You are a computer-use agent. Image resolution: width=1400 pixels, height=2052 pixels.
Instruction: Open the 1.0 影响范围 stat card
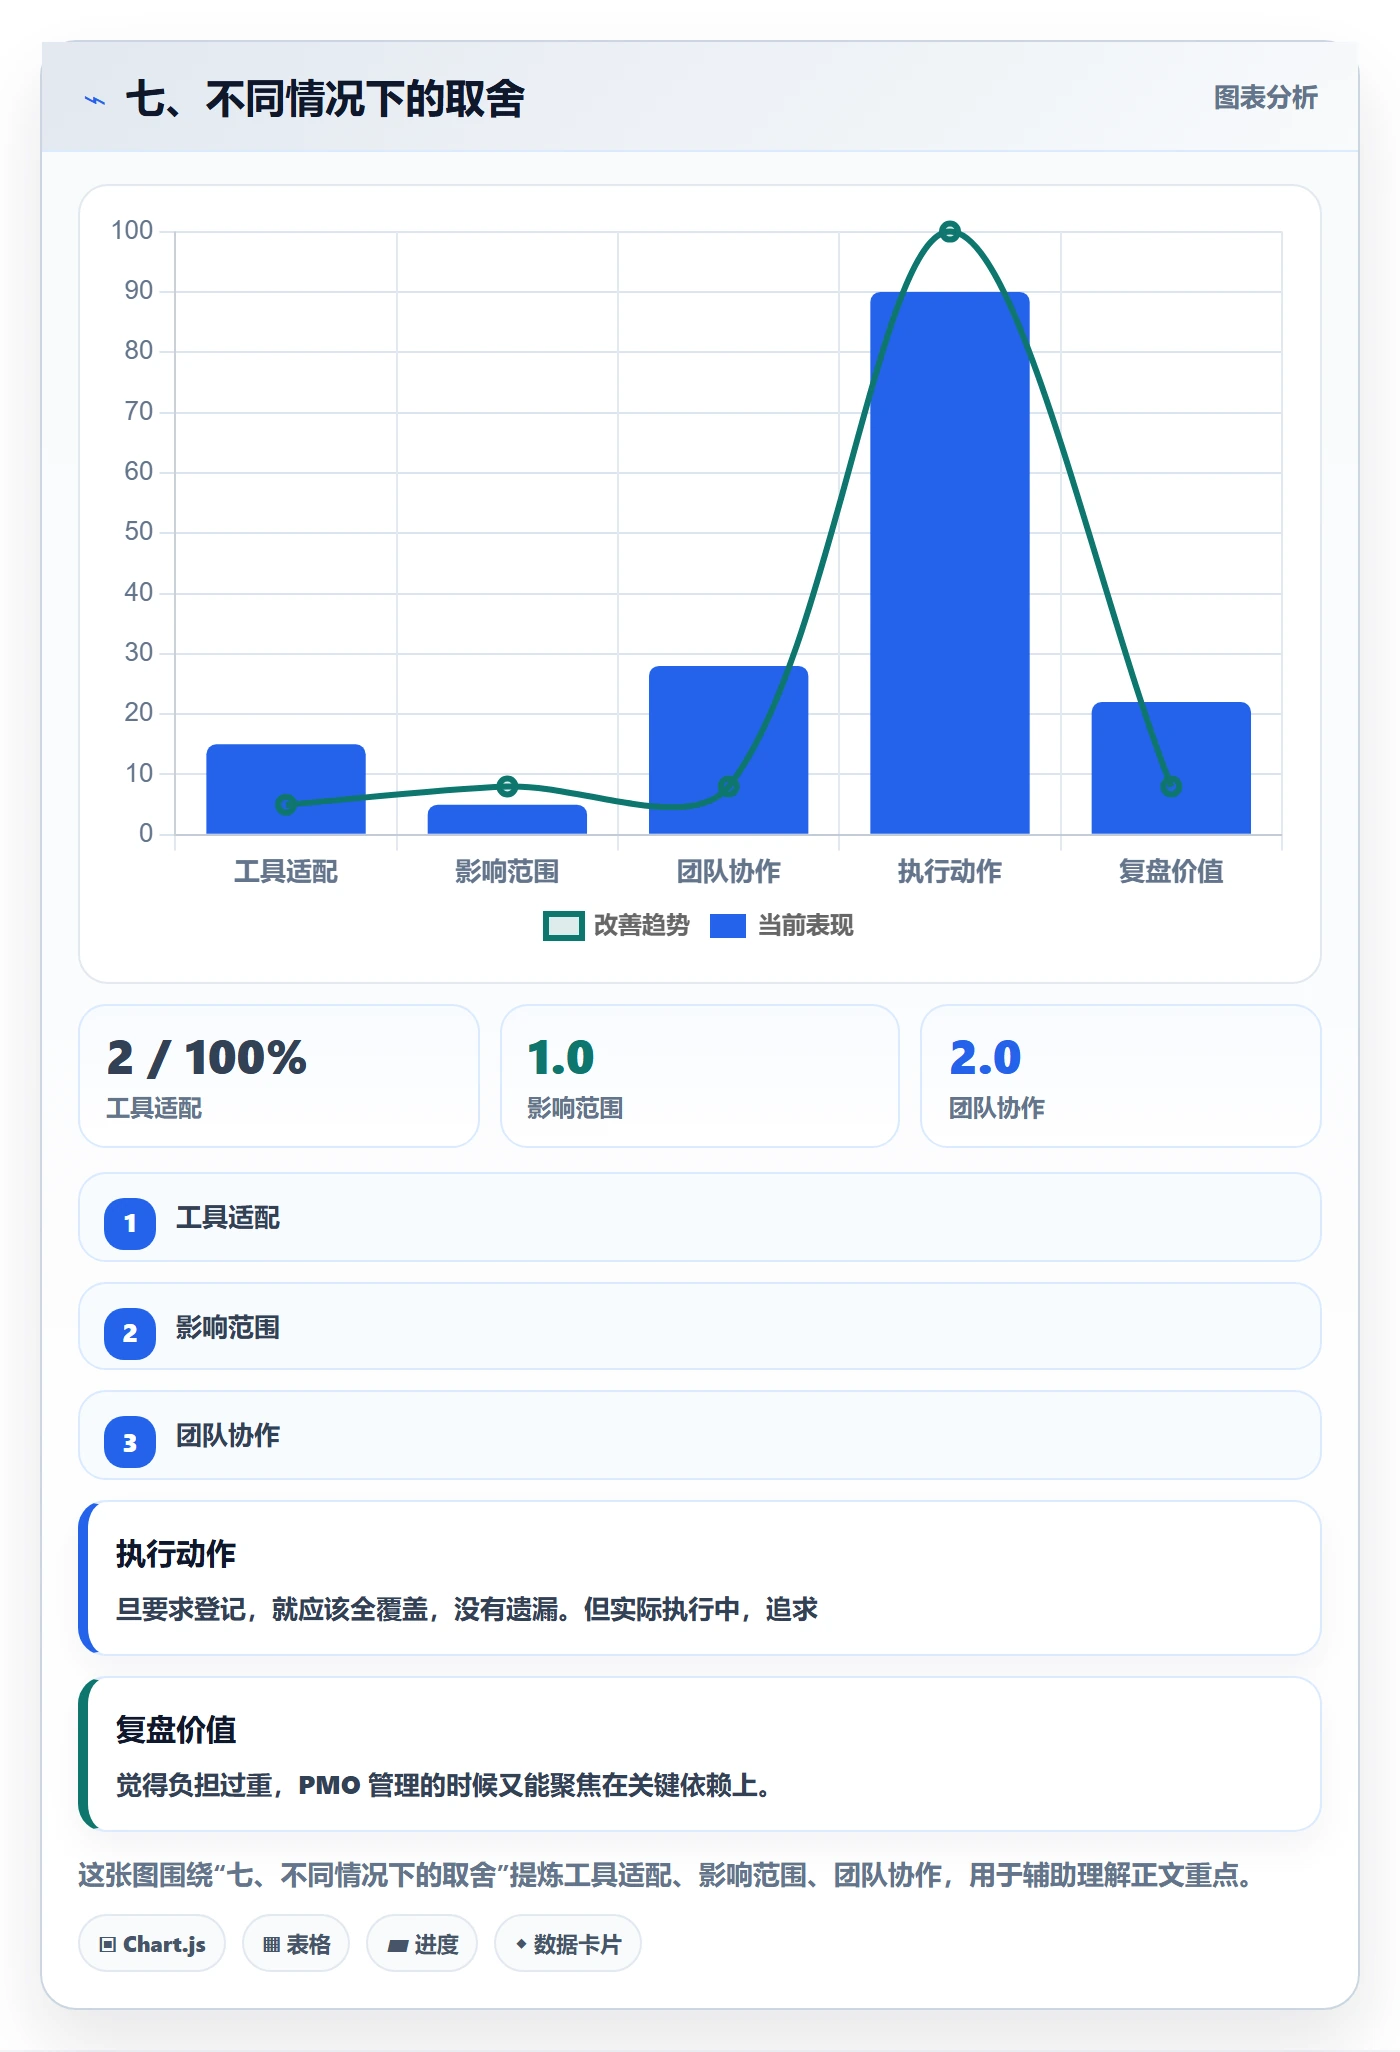[x=700, y=1076]
